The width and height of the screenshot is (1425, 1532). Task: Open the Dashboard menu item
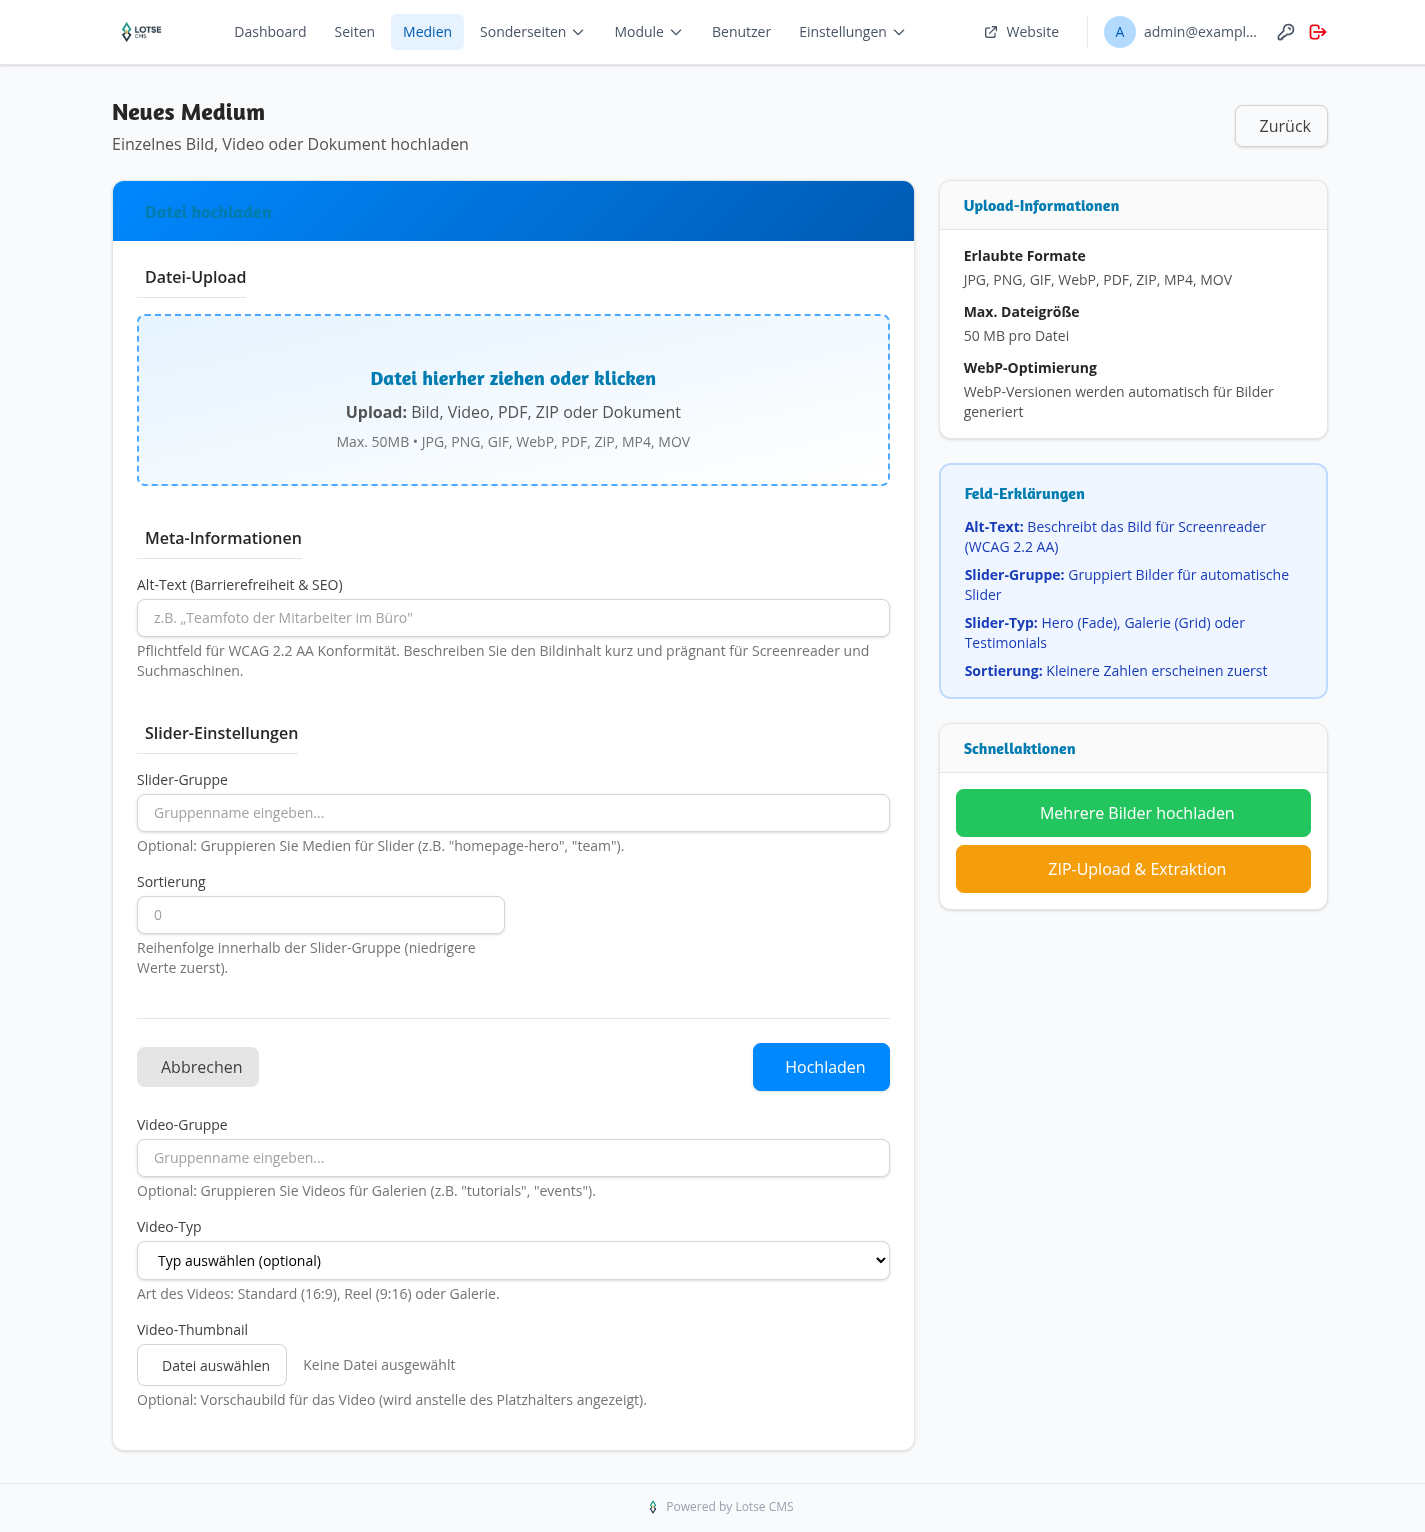point(270,32)
